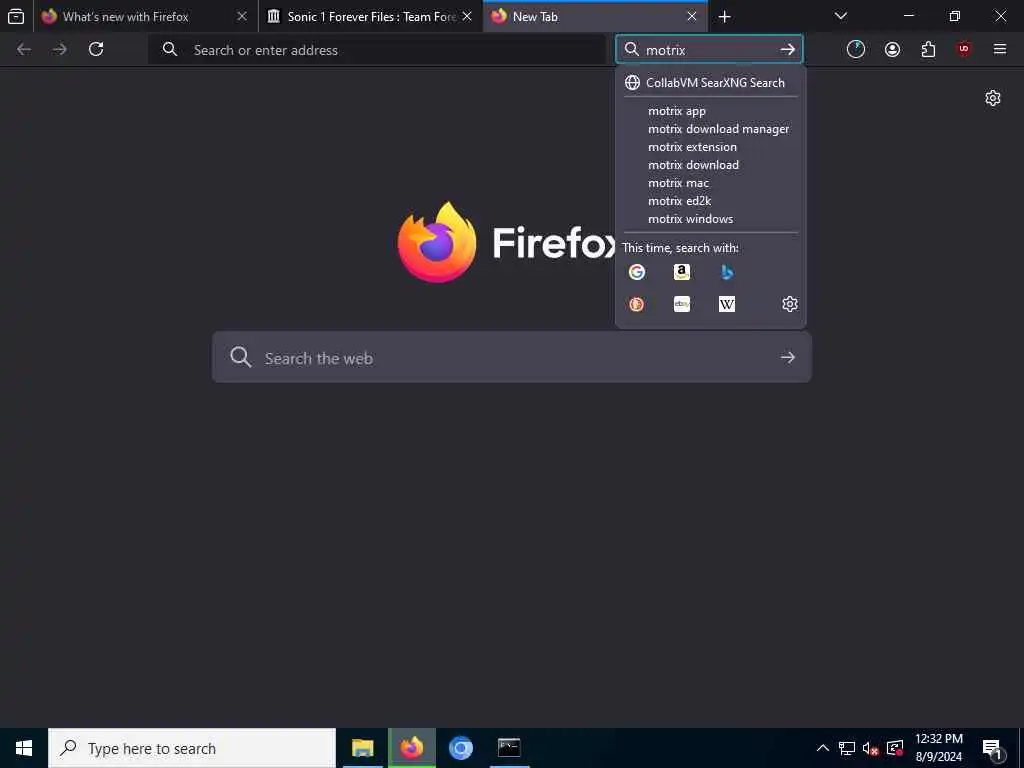Open the Windows Start menu
Screen dimensions: 1024x768
click(24, 748)
